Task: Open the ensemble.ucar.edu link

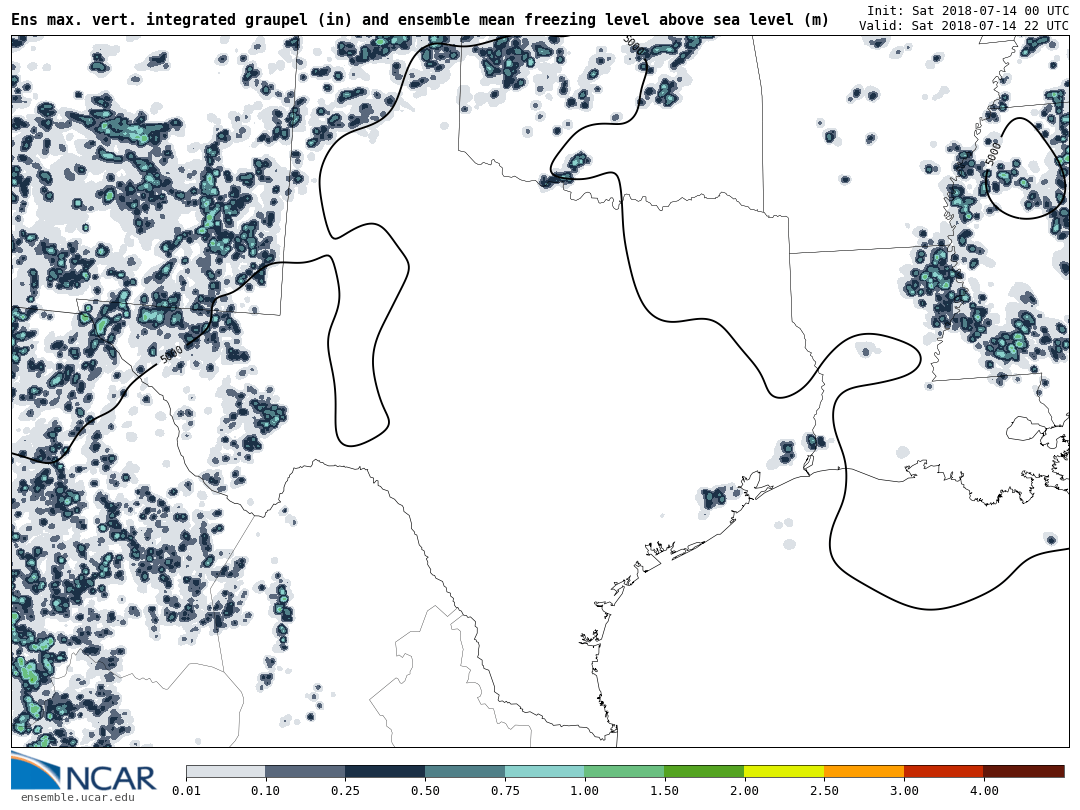Action: click(x=77, y=797)
